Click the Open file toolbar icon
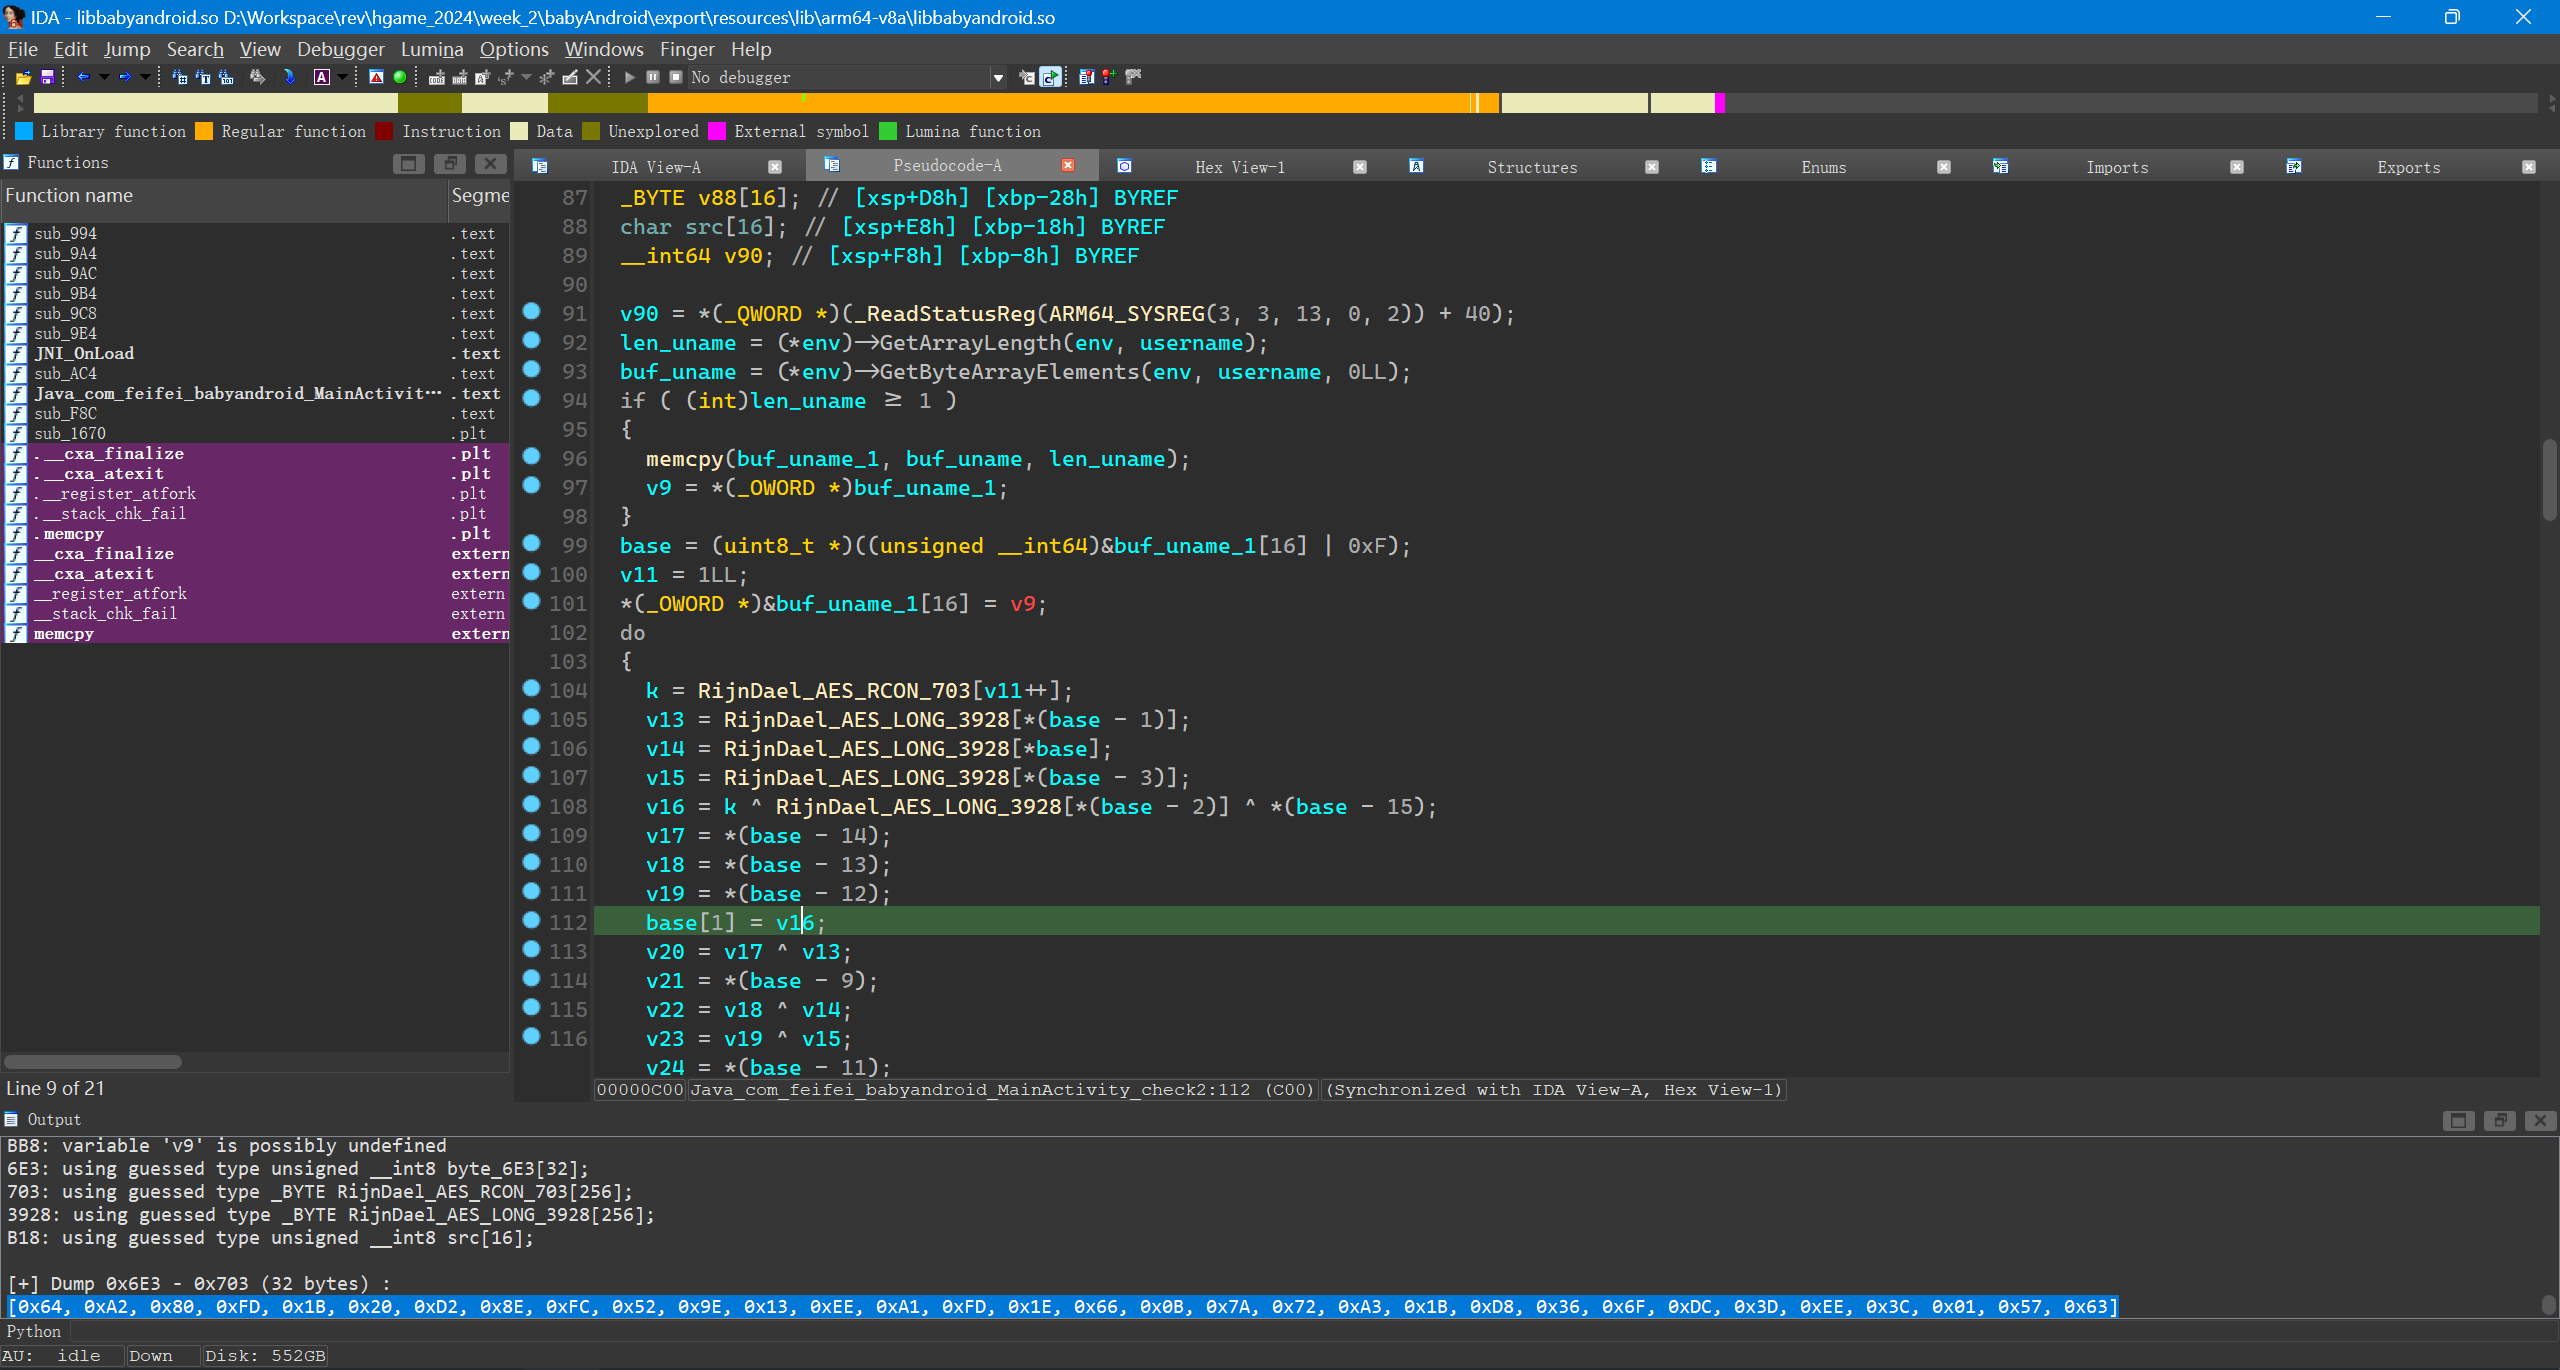This screenshot has width=2560, height=1370. (23, 77)
